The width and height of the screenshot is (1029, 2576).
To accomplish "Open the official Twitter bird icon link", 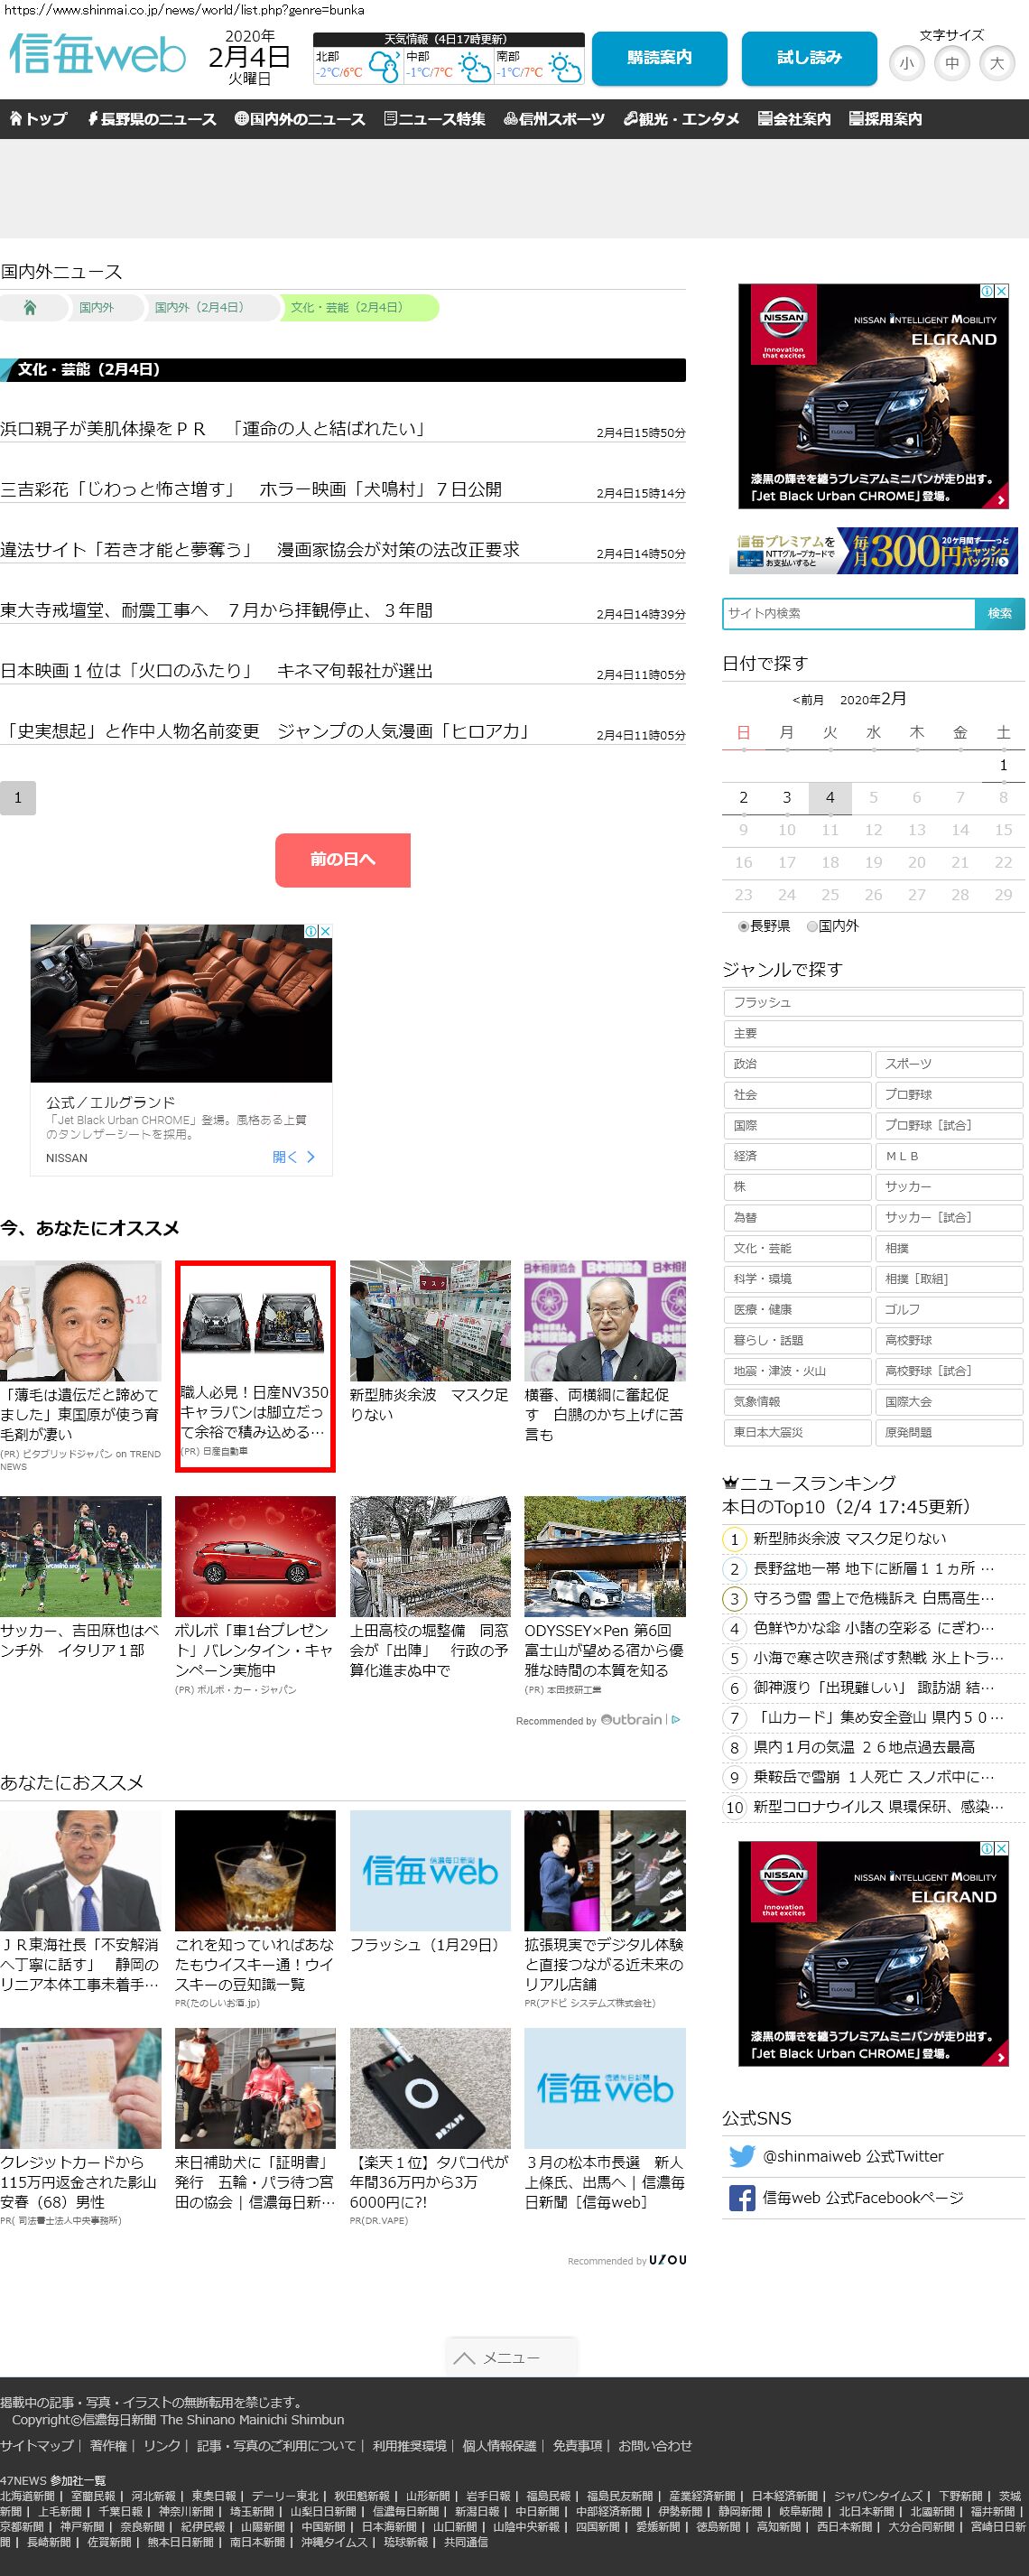I will click(741, 2156).
